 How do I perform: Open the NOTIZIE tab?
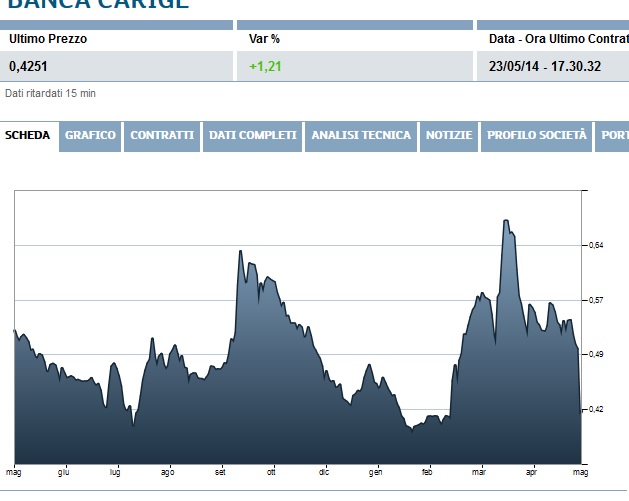click(x=449, y=136)
